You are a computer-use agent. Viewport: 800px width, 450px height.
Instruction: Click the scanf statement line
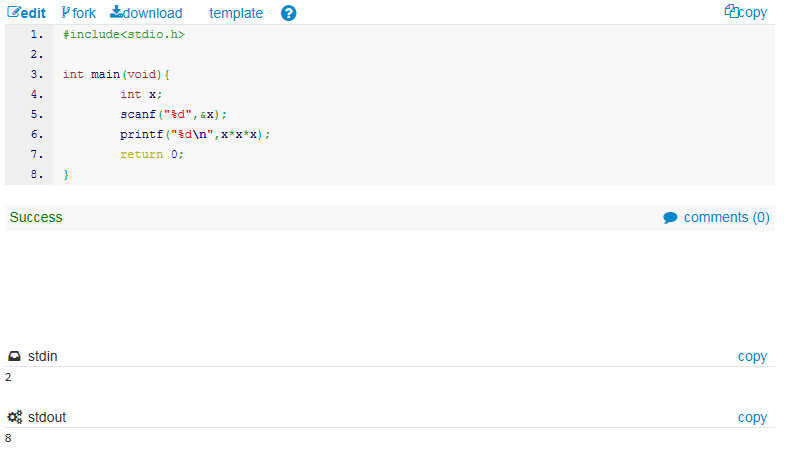[174, 114]
